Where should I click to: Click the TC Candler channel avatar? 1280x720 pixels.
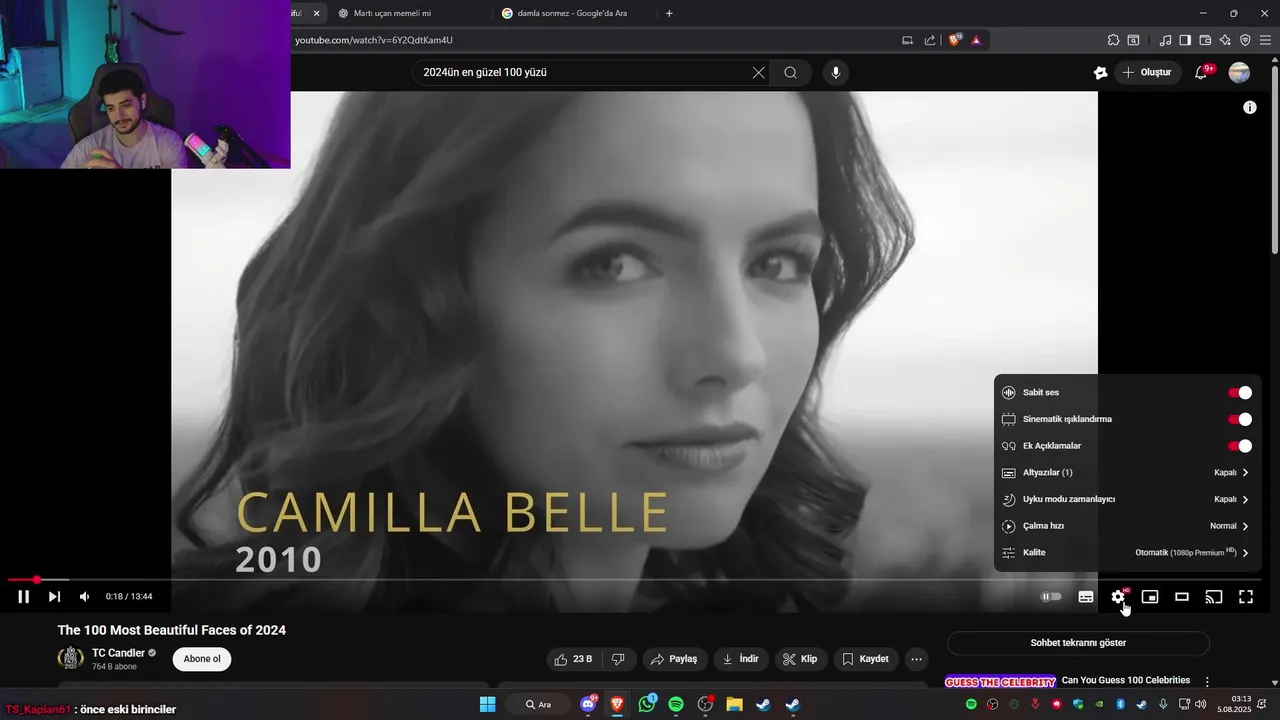(x=71, y=658)
